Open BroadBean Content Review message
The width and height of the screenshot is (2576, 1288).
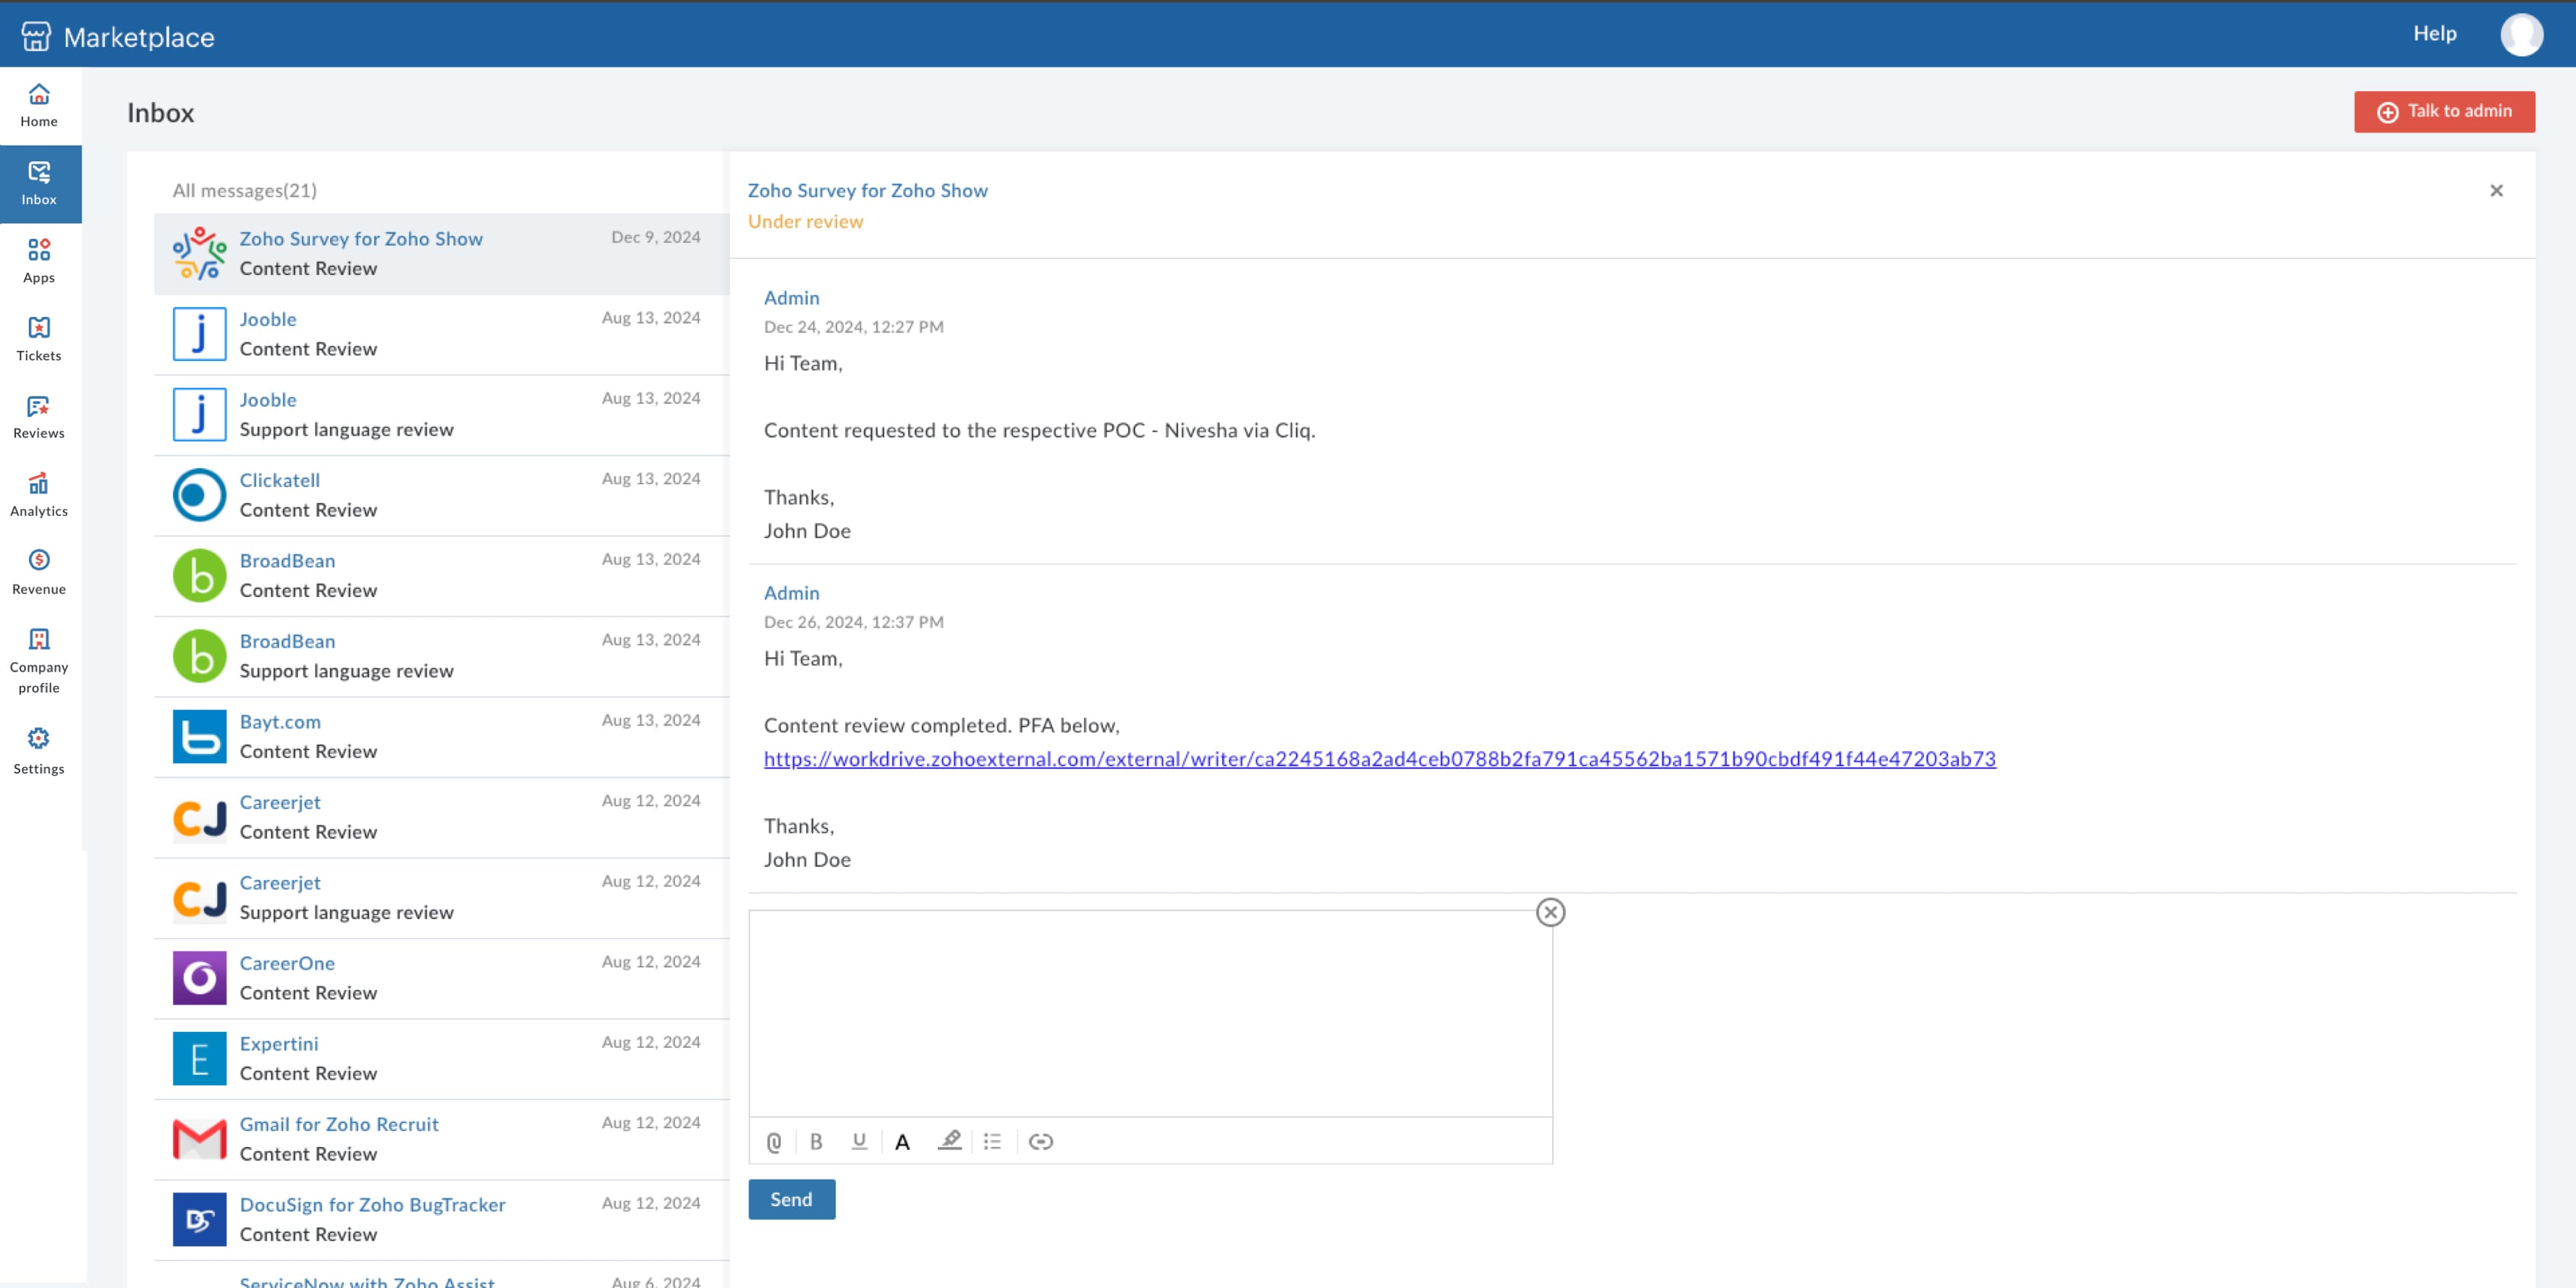(x=441, y=576)
